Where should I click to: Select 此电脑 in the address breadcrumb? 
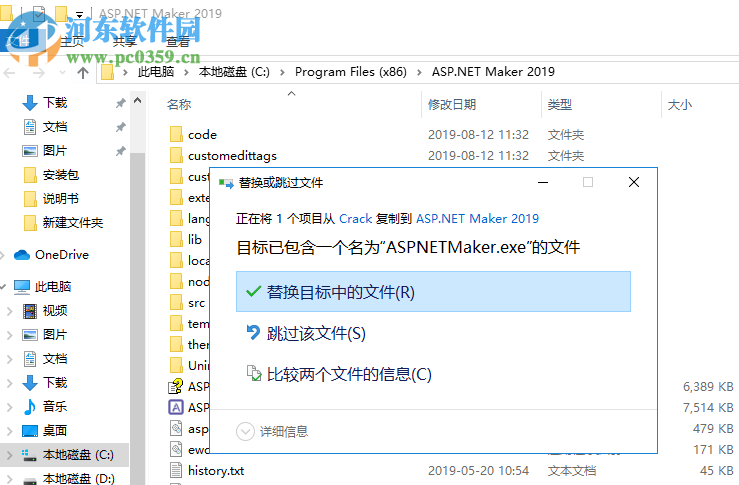(x=156, y=72)
